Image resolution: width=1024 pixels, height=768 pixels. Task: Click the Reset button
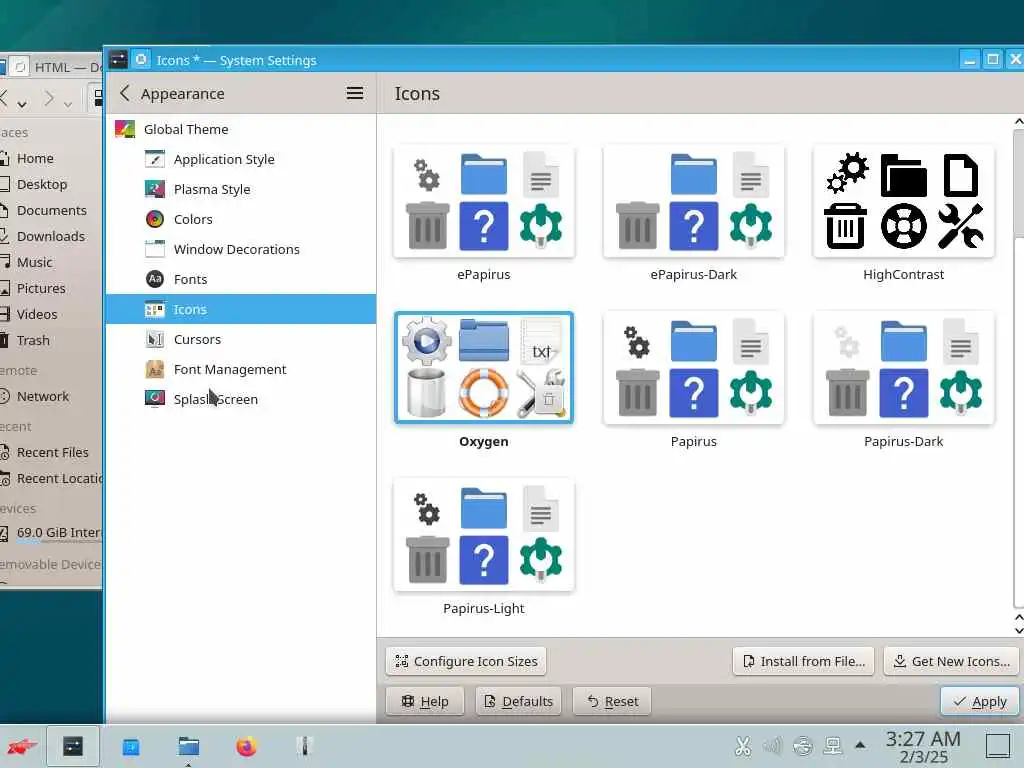tap(612, 701)
